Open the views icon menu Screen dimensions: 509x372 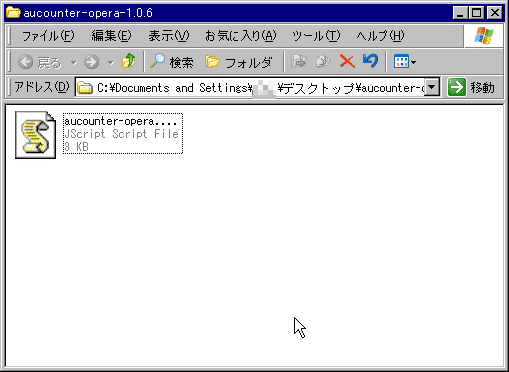(404, 62)
